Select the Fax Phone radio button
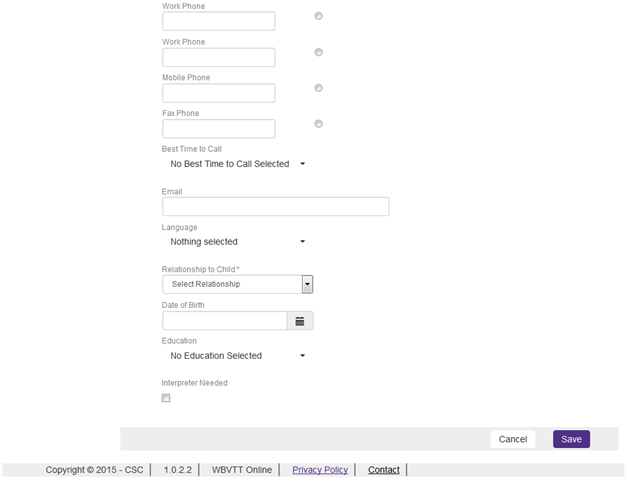Viewport: 628px width, 483px height. 318,124
